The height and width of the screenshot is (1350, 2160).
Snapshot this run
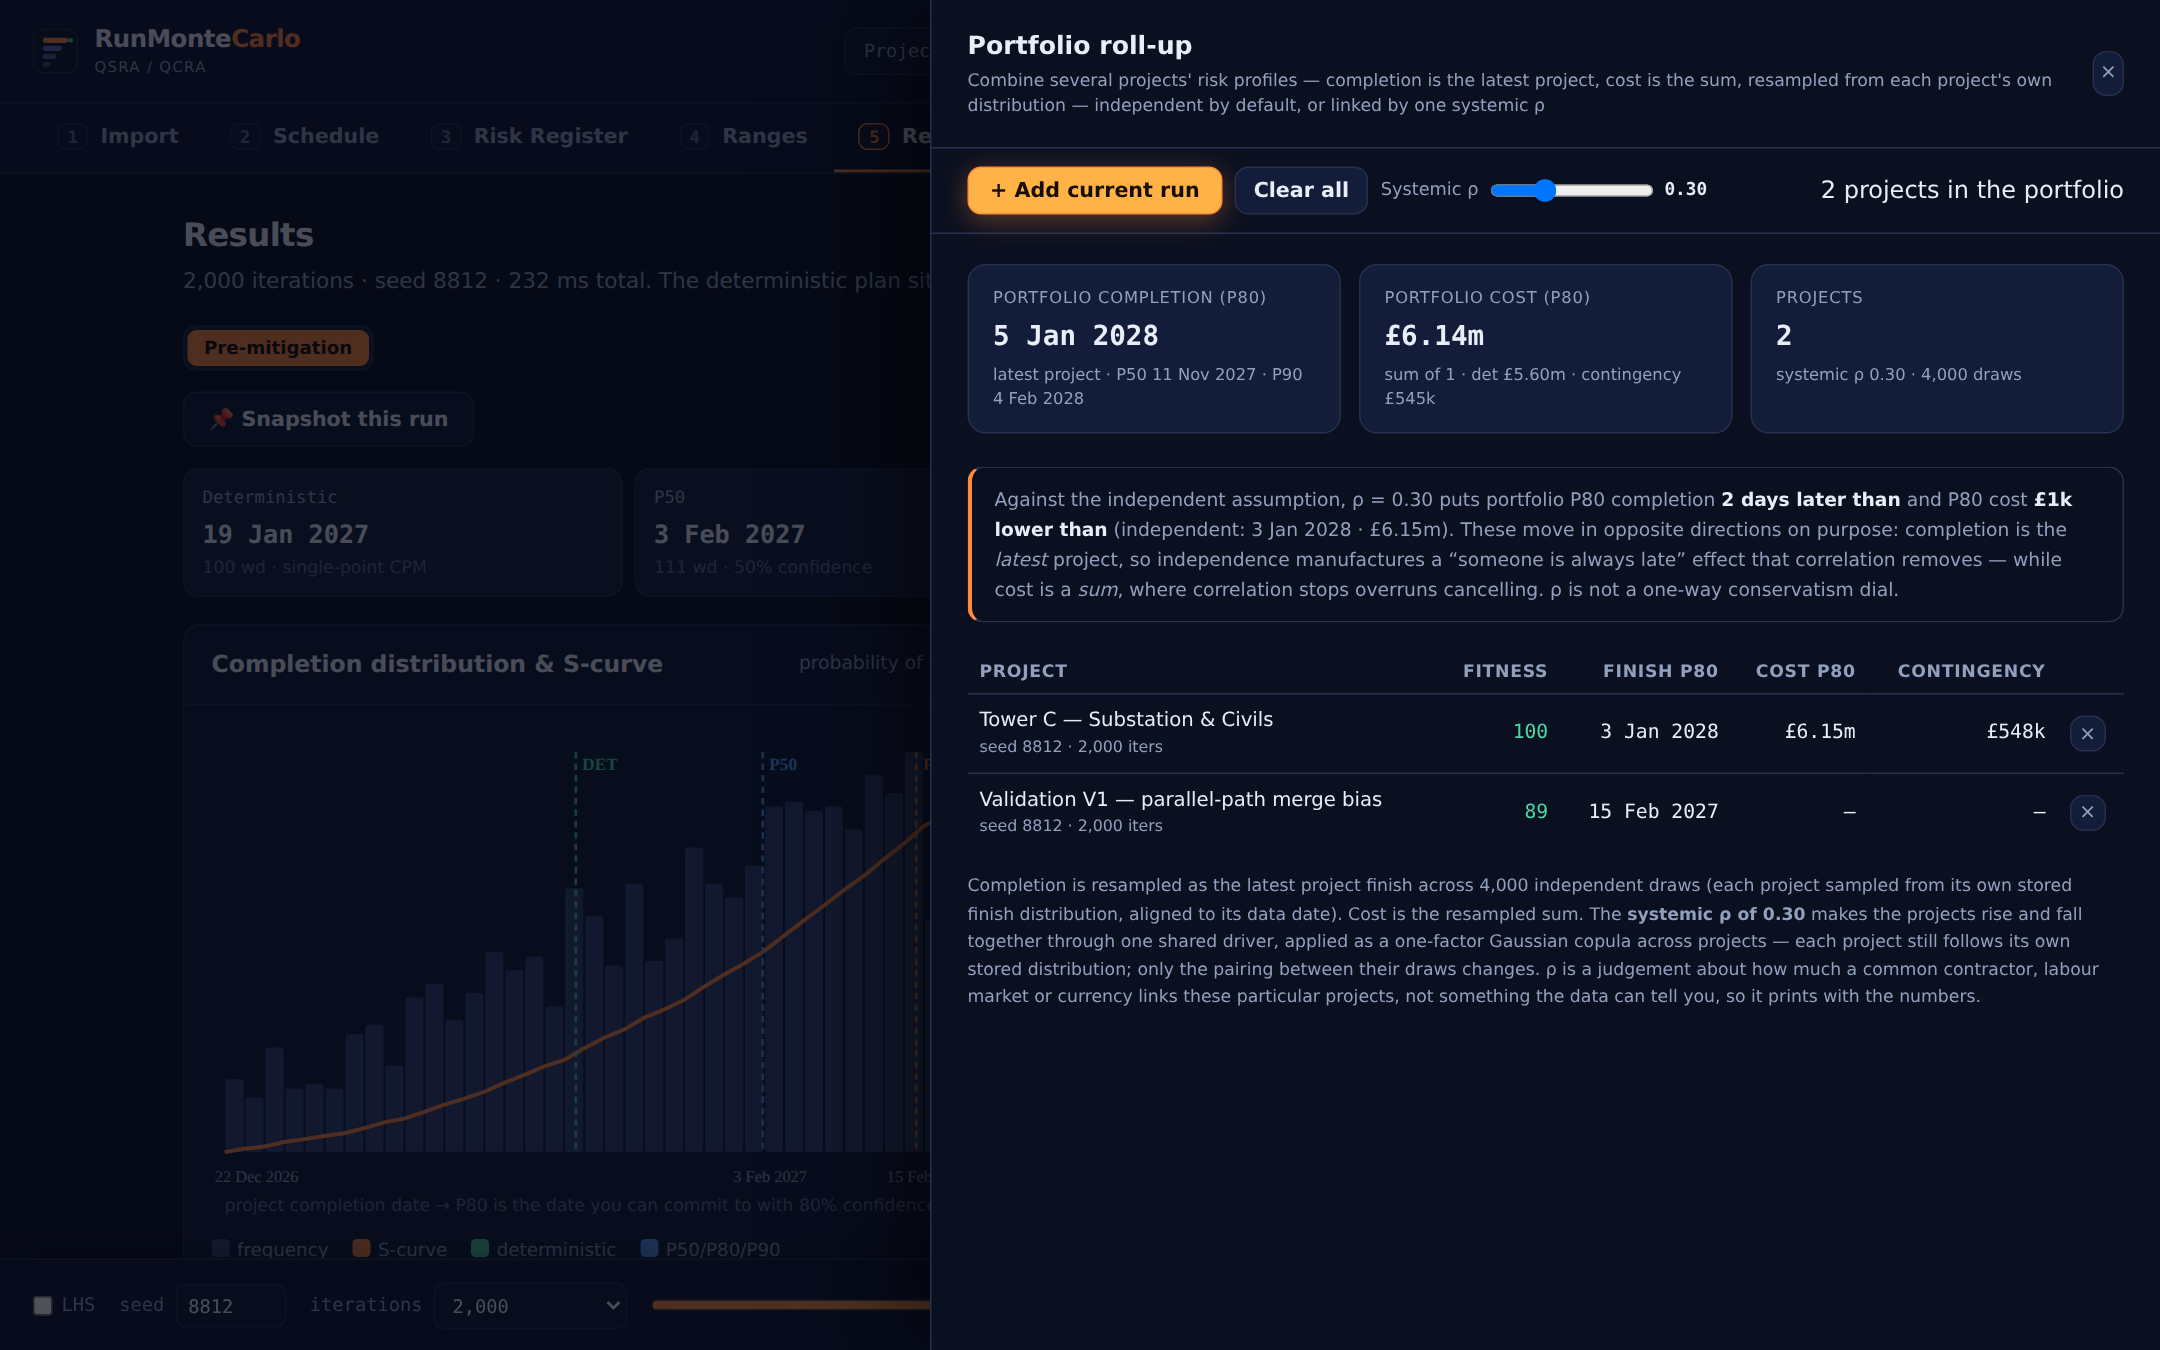328,419
